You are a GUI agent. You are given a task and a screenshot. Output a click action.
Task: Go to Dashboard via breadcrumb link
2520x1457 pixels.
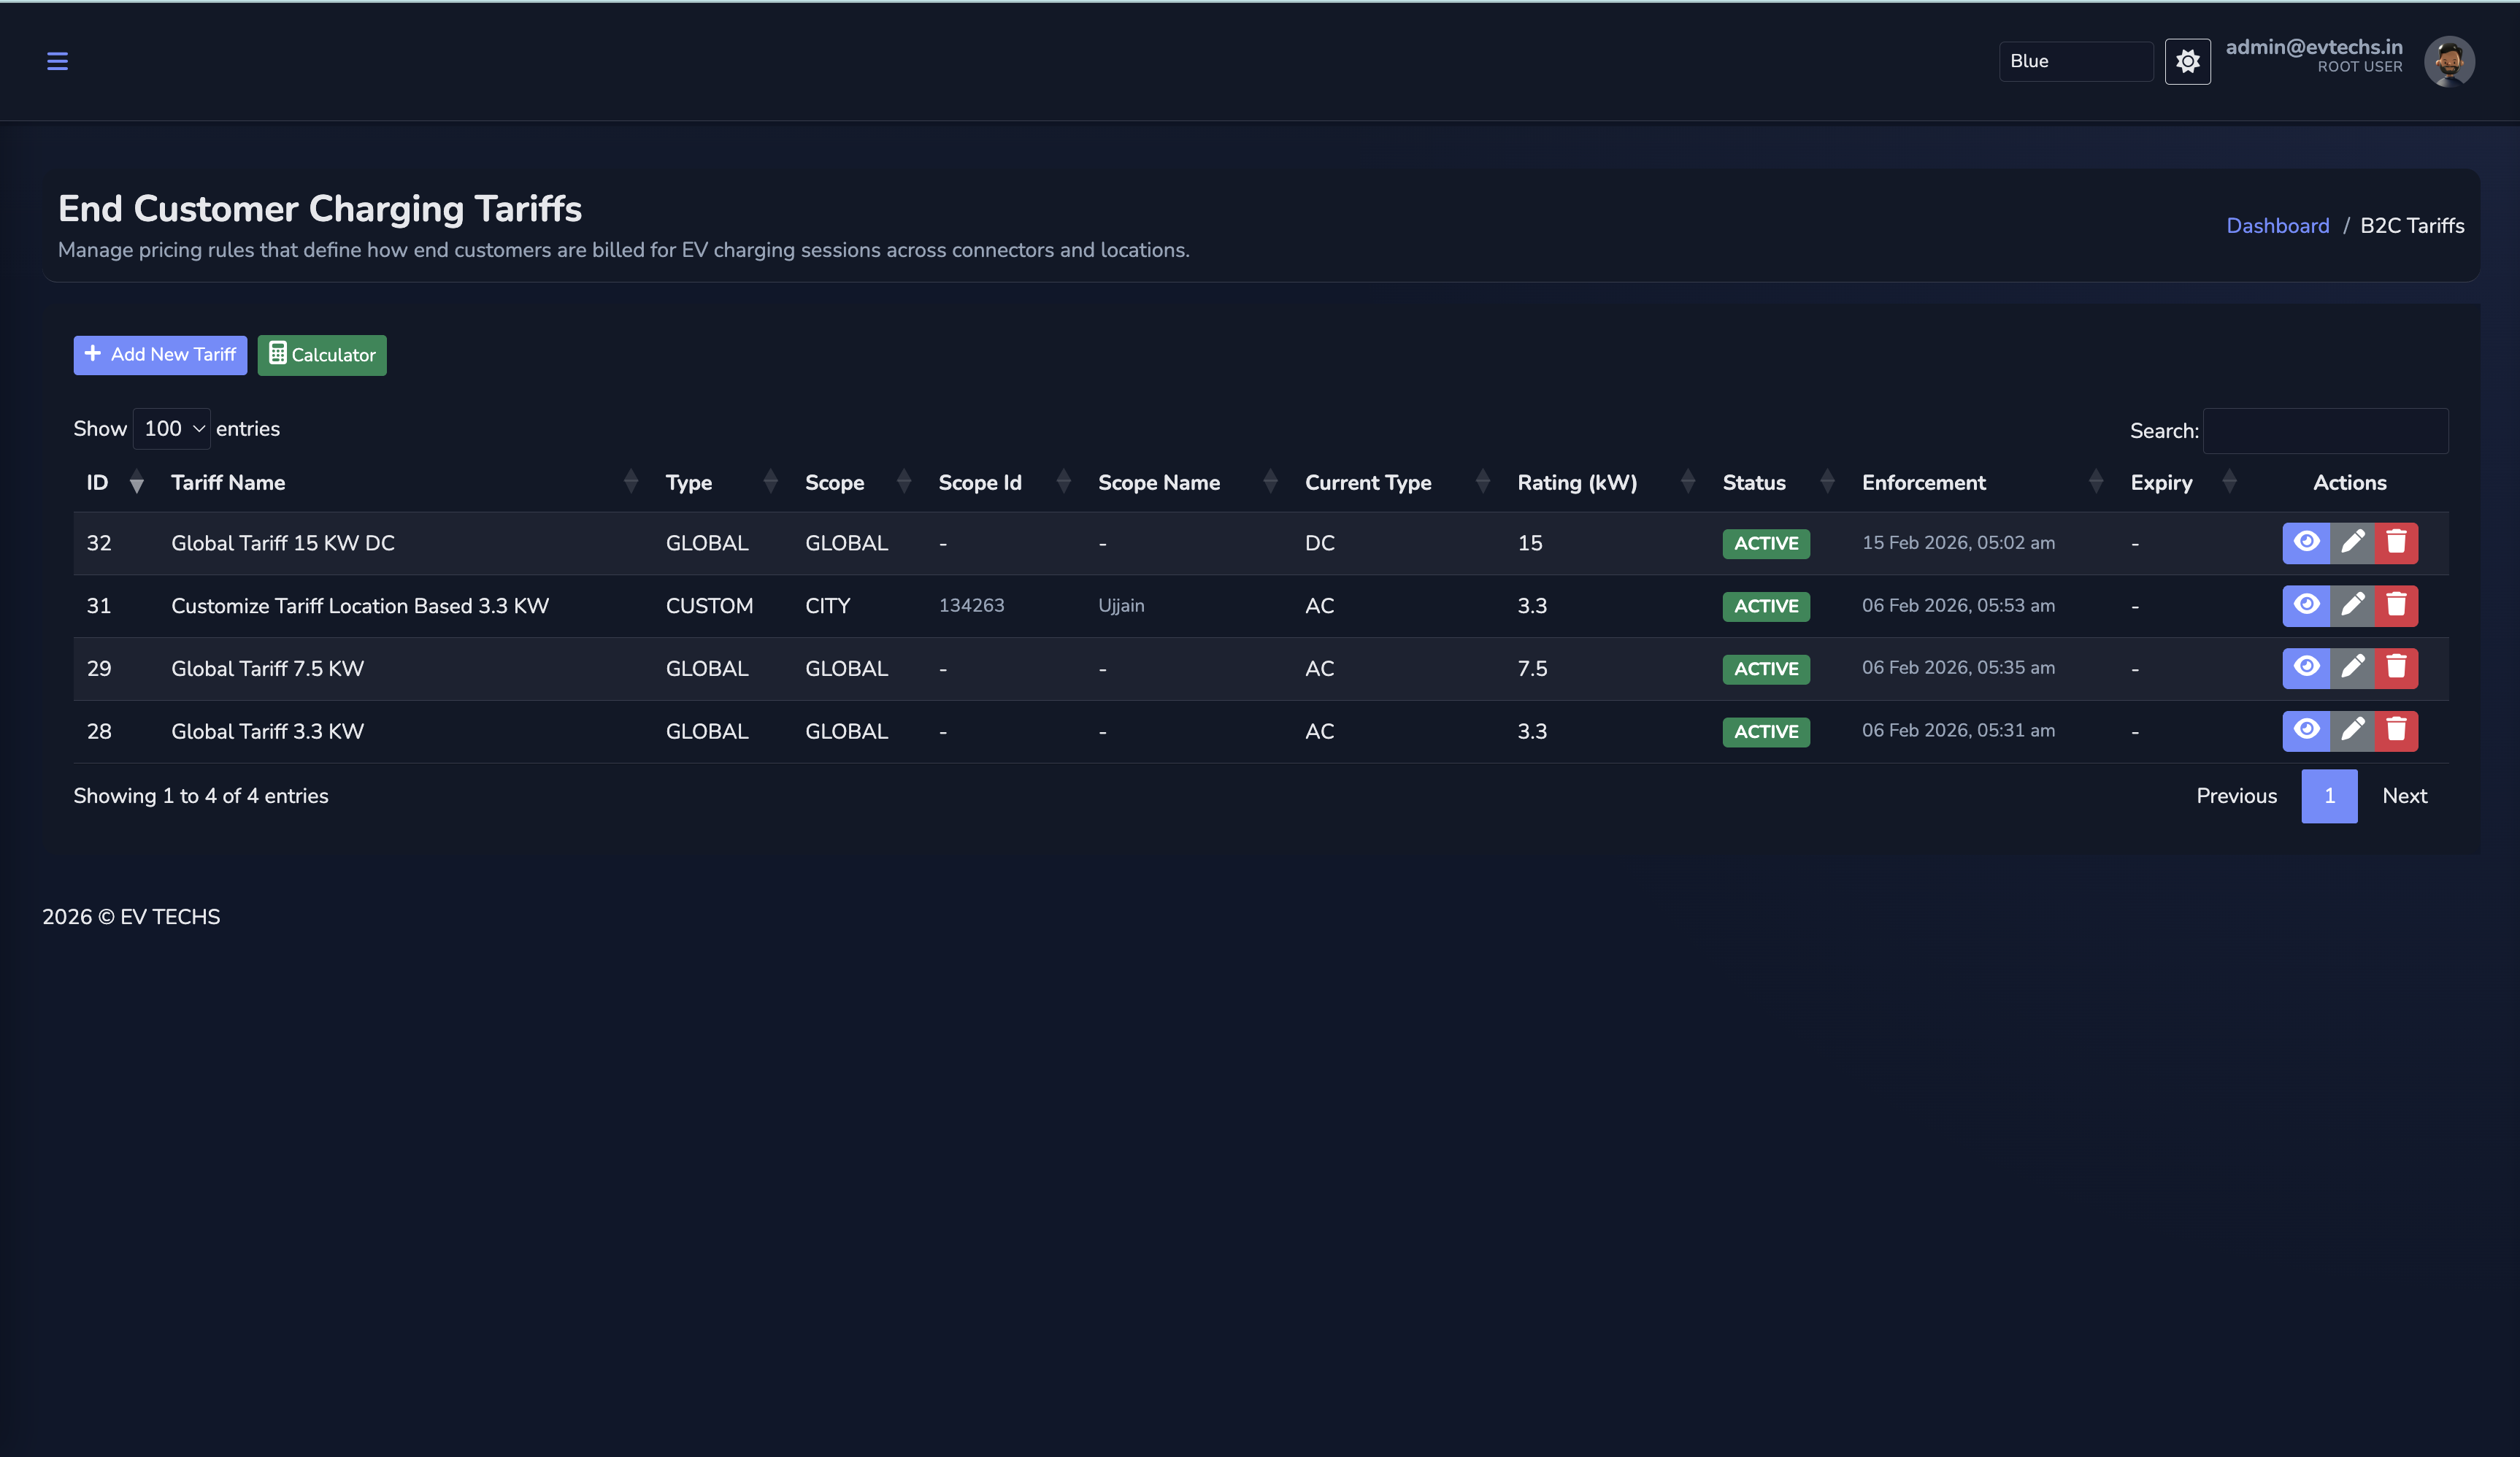tap(2278, 225)
